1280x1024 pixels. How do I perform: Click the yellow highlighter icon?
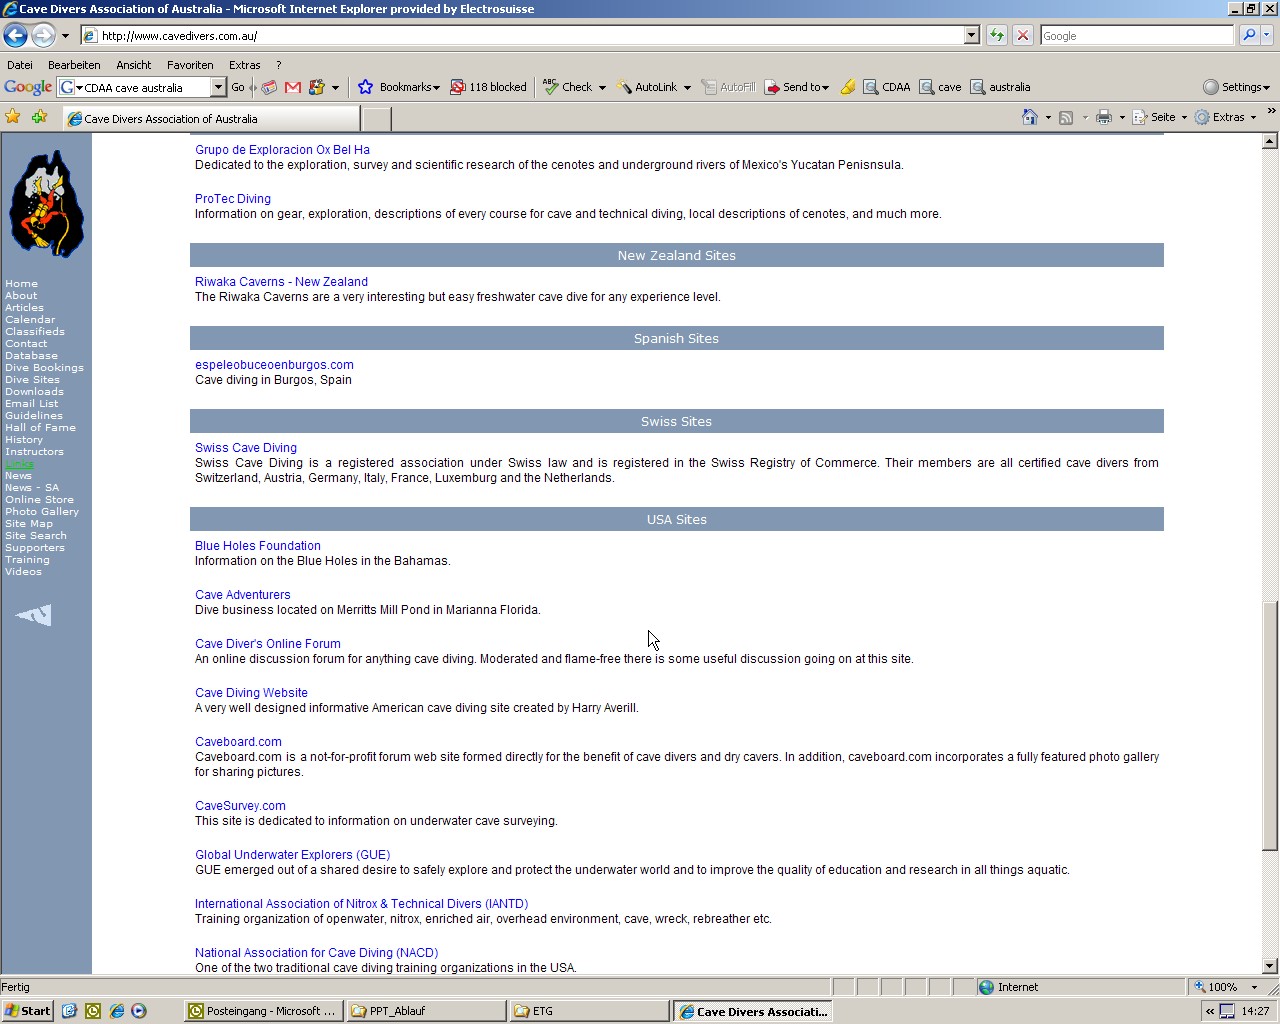tap(848, 87)
